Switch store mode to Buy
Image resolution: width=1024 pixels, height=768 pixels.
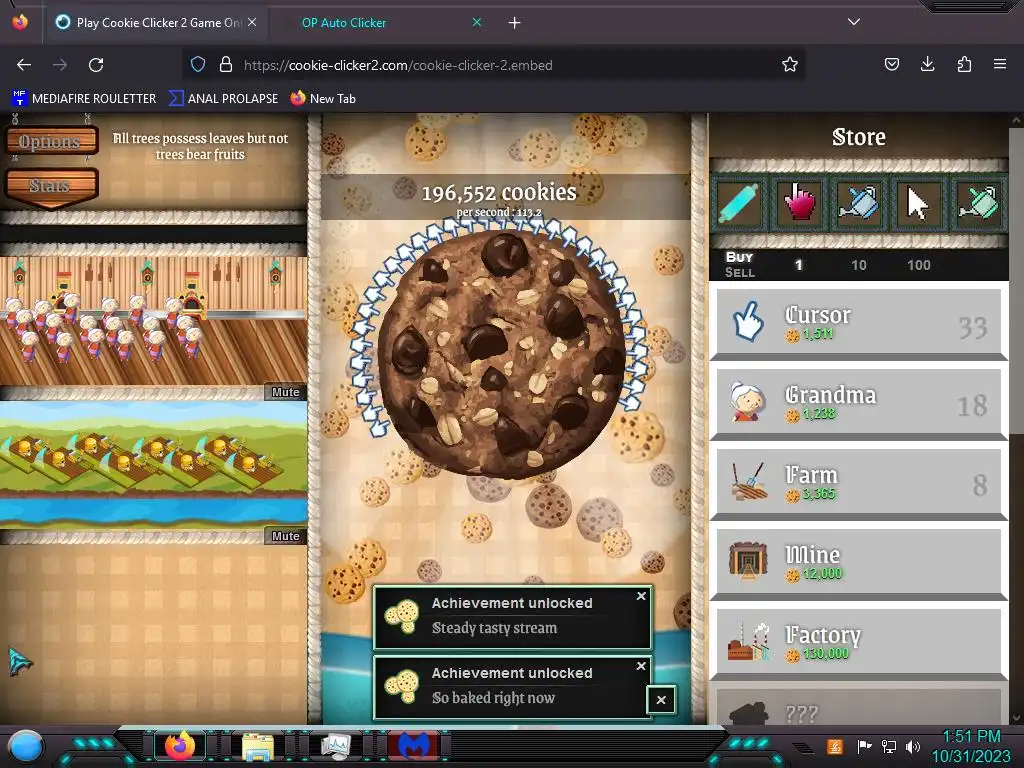click(x=739, y=257)
